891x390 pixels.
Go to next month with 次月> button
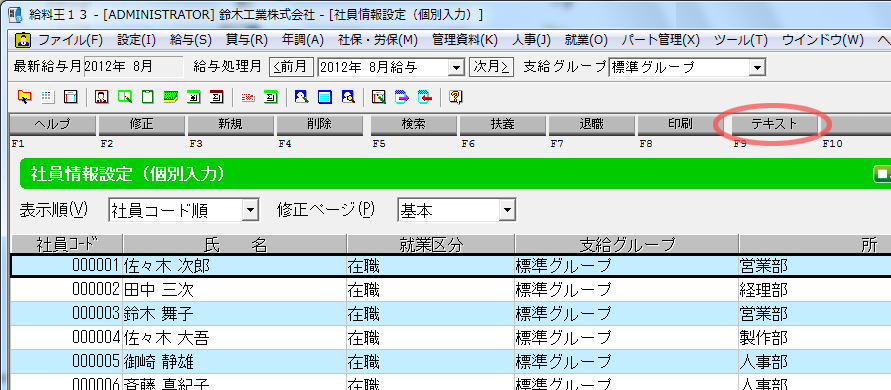point(492,67)
